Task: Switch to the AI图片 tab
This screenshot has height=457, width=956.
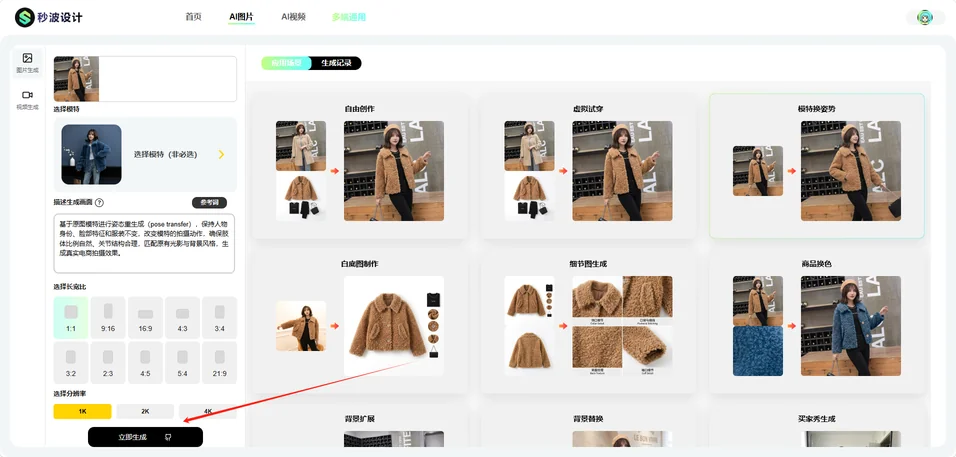Action: [x=241, y=17]
